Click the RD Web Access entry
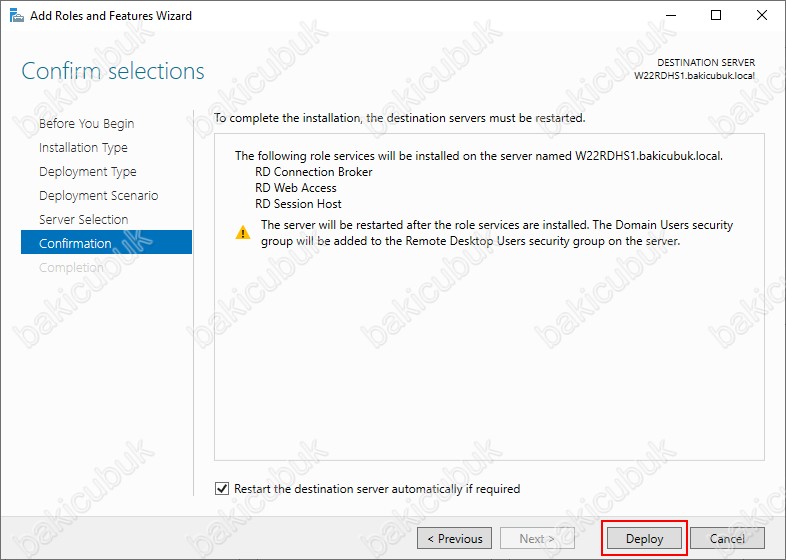 296,188
